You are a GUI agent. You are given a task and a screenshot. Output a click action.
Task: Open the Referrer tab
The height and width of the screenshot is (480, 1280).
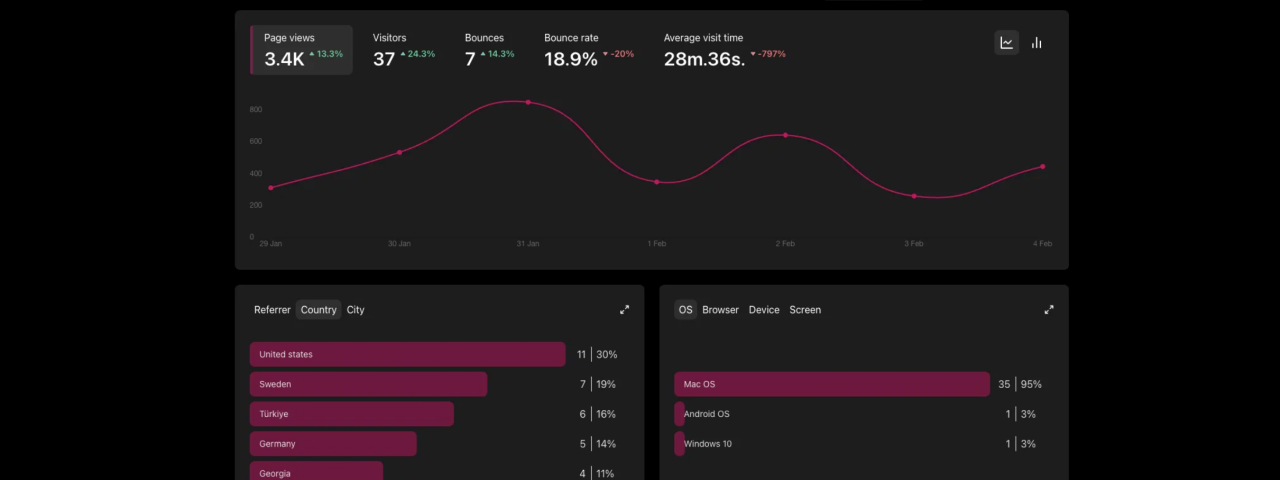click(272, 310)
